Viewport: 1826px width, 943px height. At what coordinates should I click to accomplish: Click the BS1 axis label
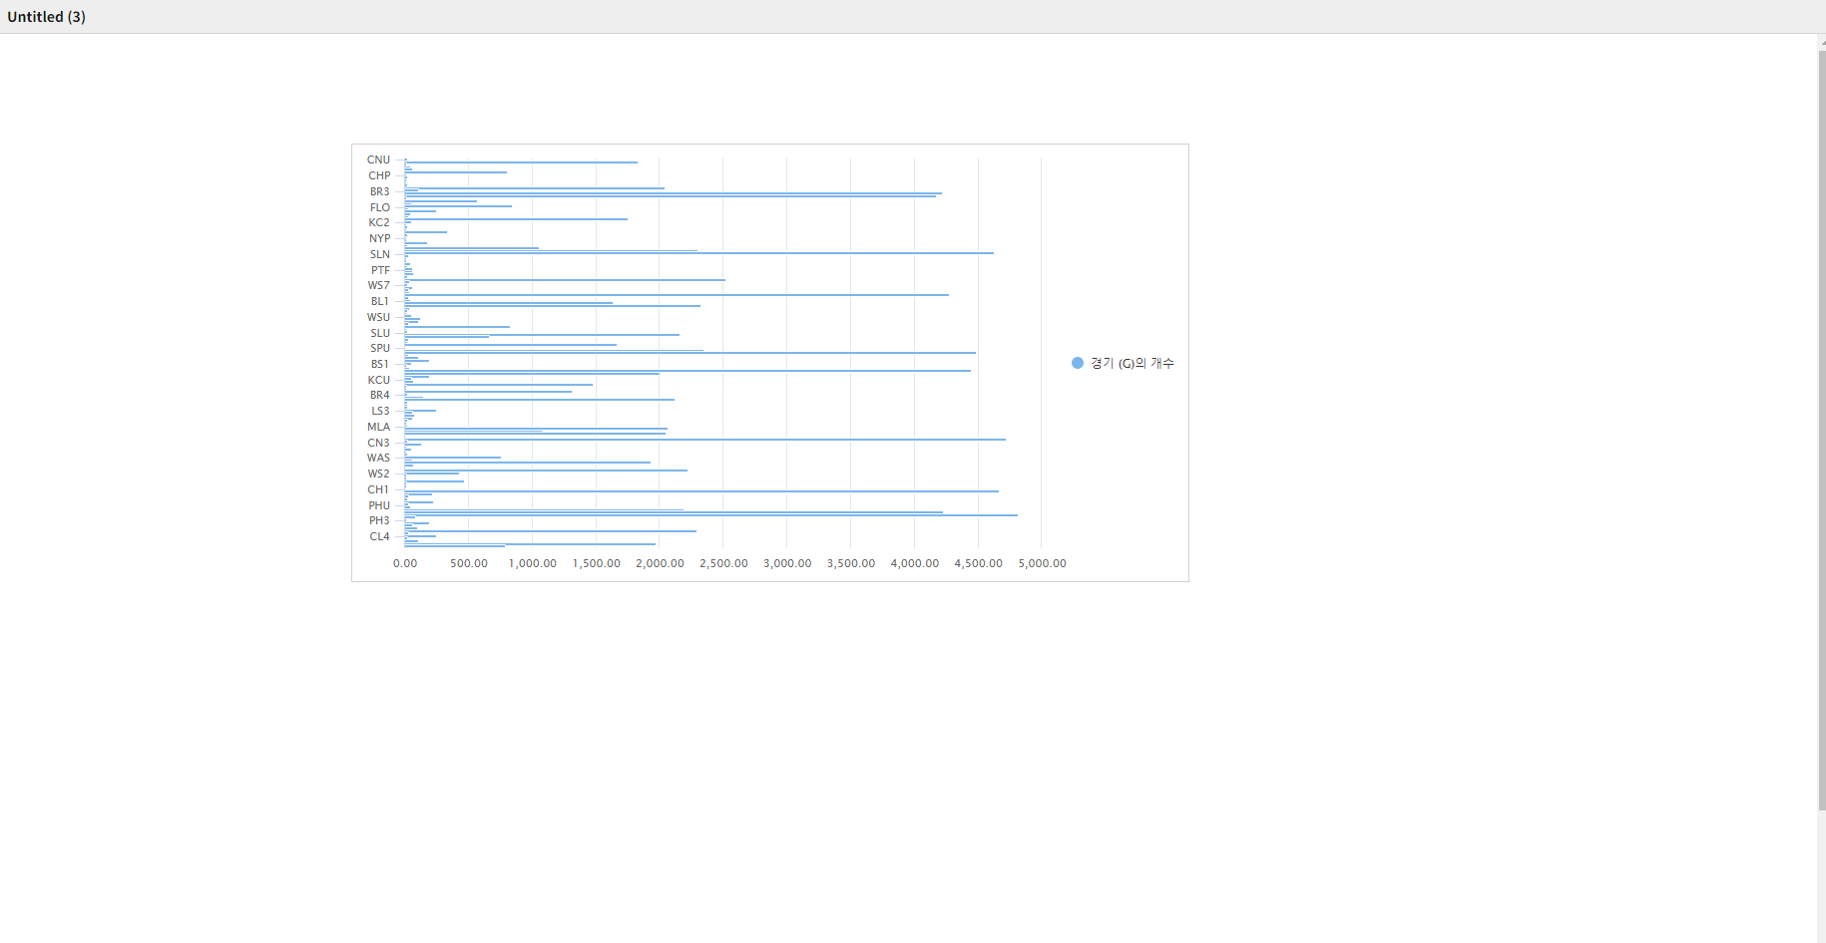tap(380, 365)
